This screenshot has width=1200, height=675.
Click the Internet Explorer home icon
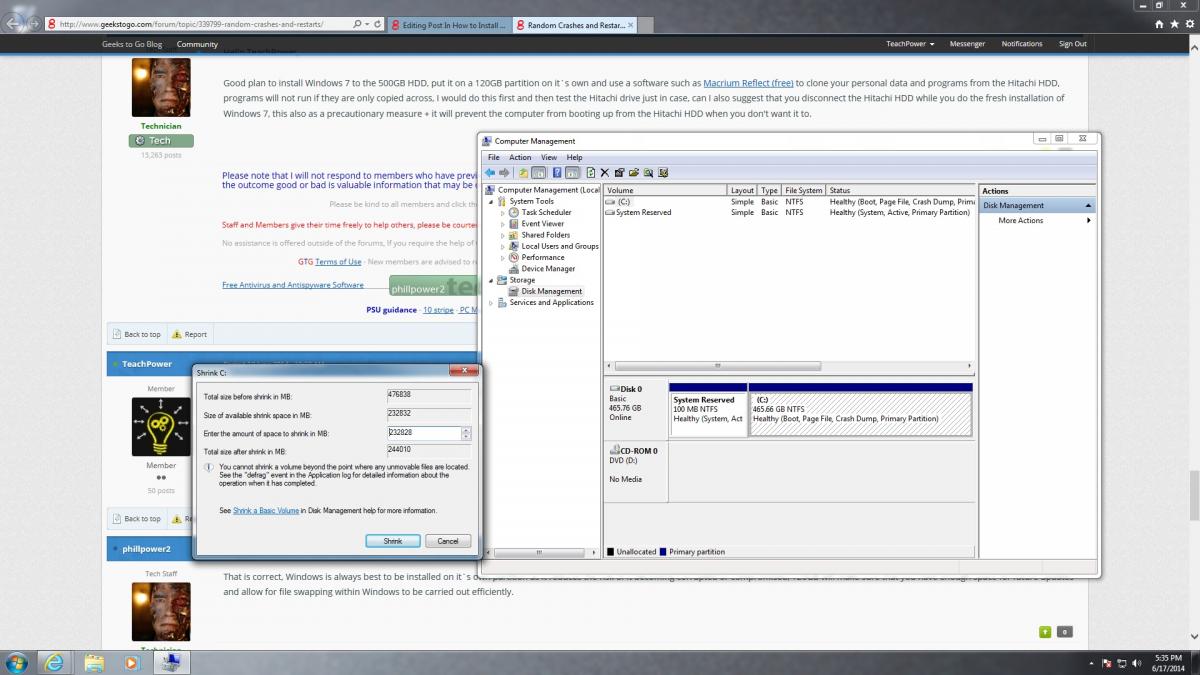coord(1160,23)
